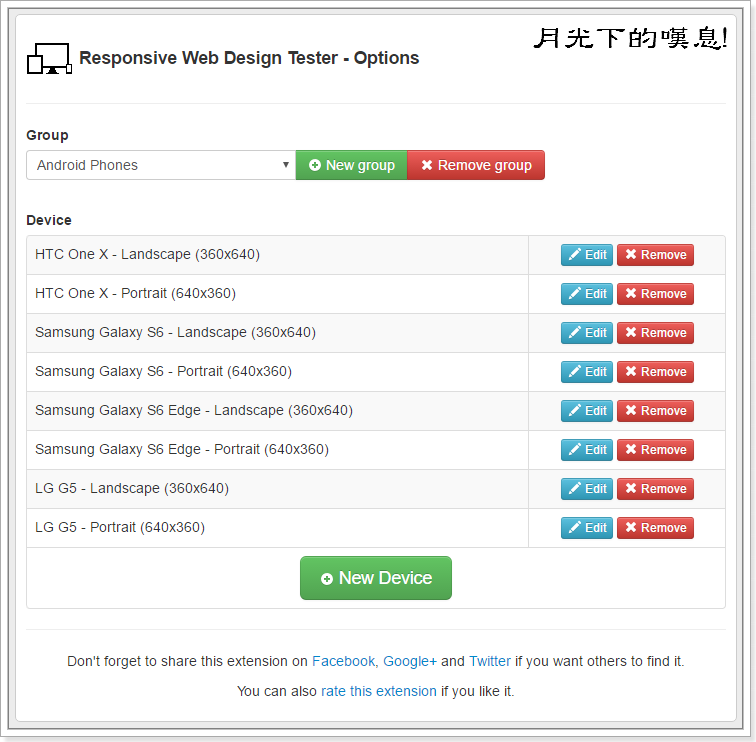Click the Remove group button
Screen dimensions: 756x742
click(x=476, y=165)
